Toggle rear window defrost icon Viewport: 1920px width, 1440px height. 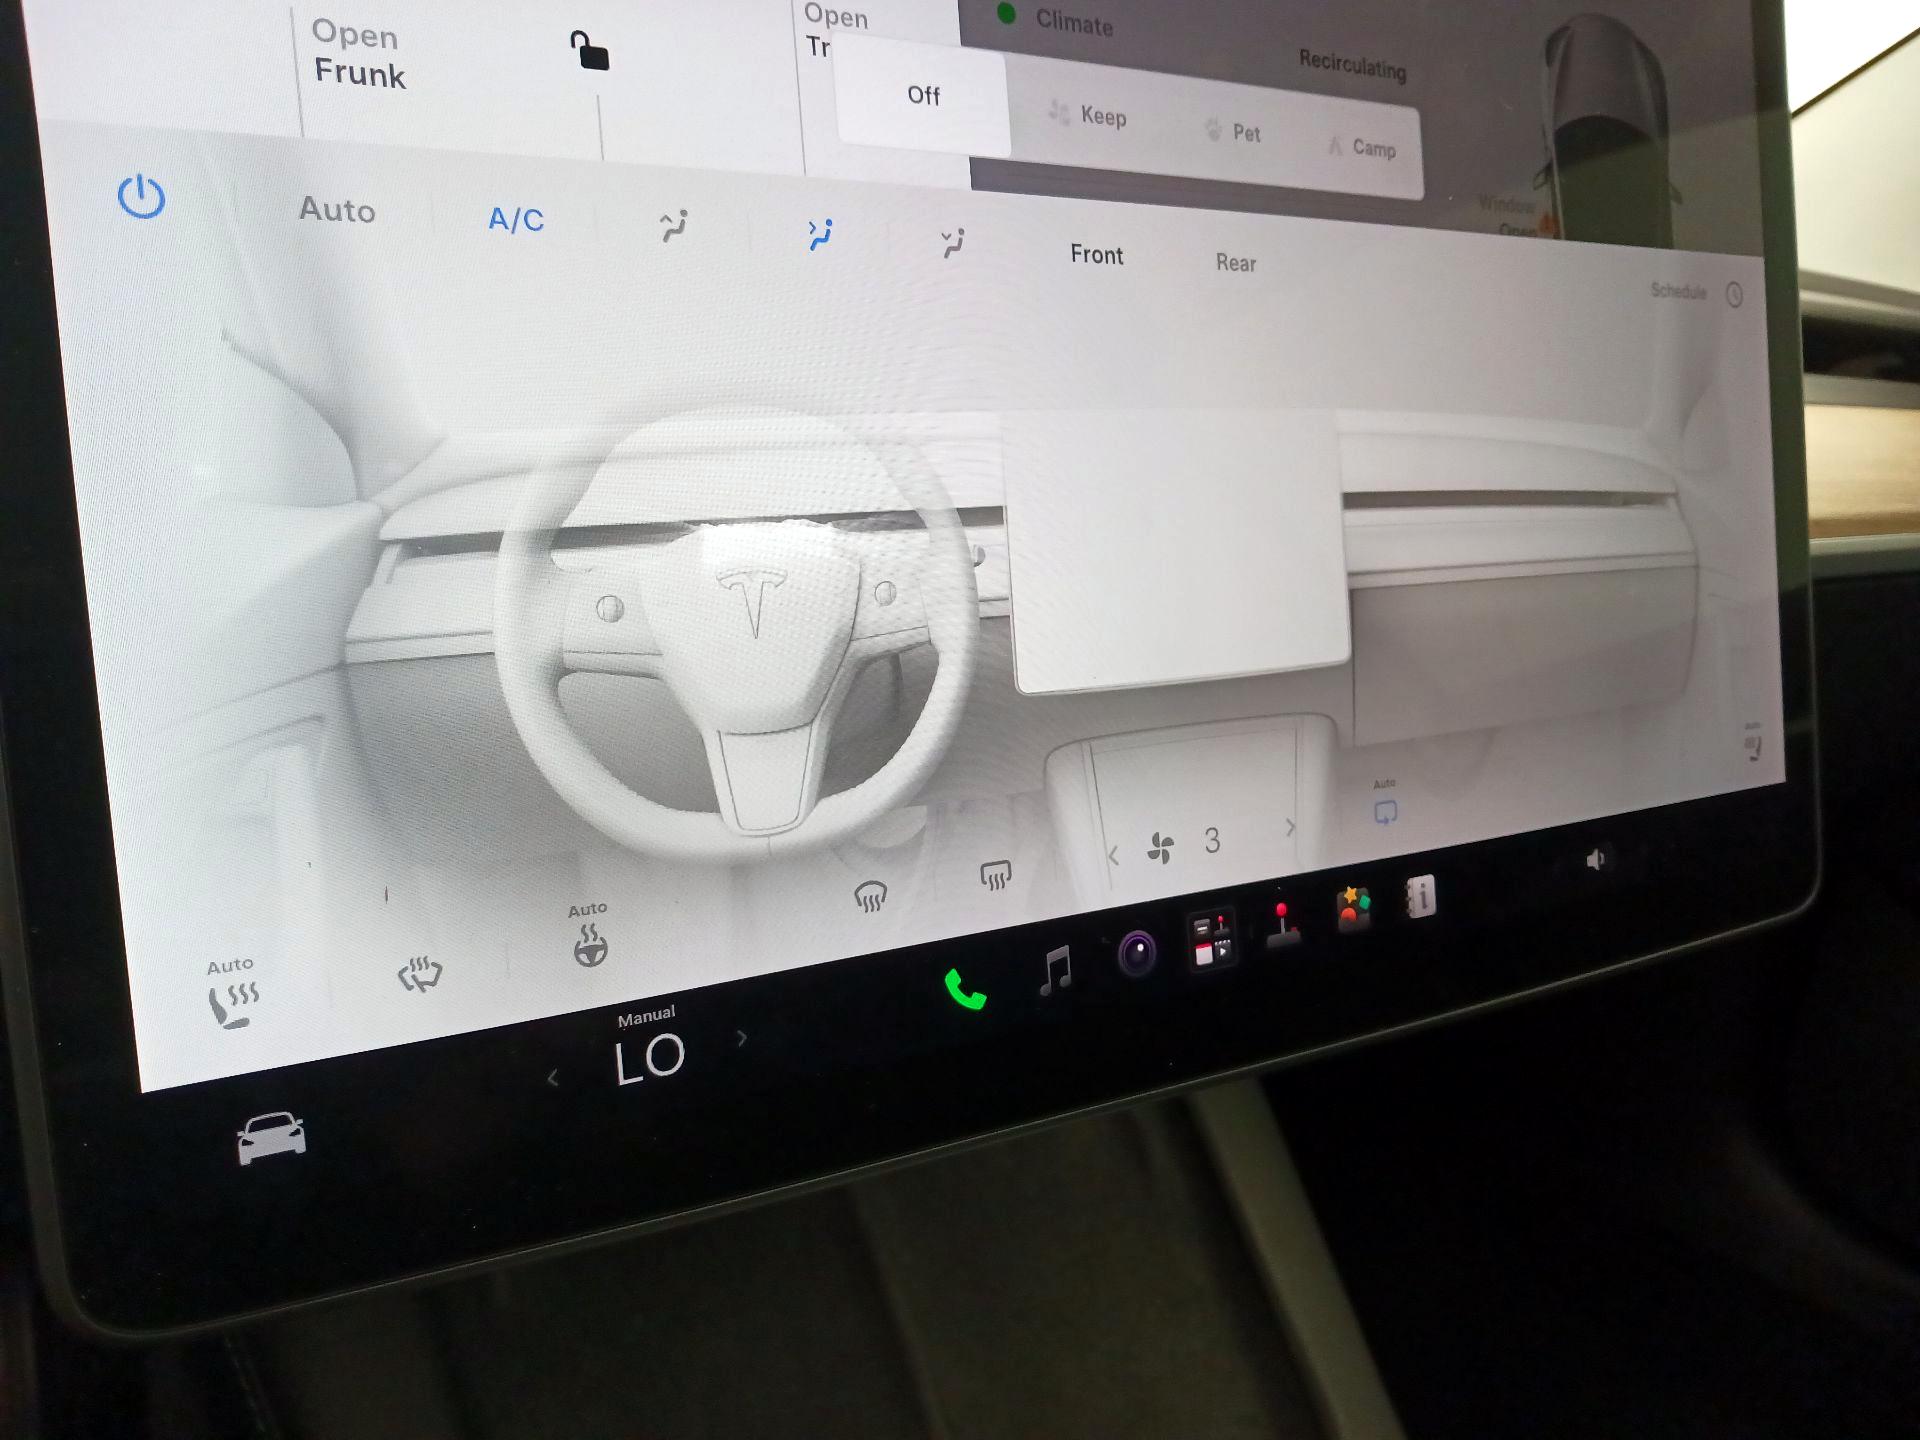coord(996,876)
